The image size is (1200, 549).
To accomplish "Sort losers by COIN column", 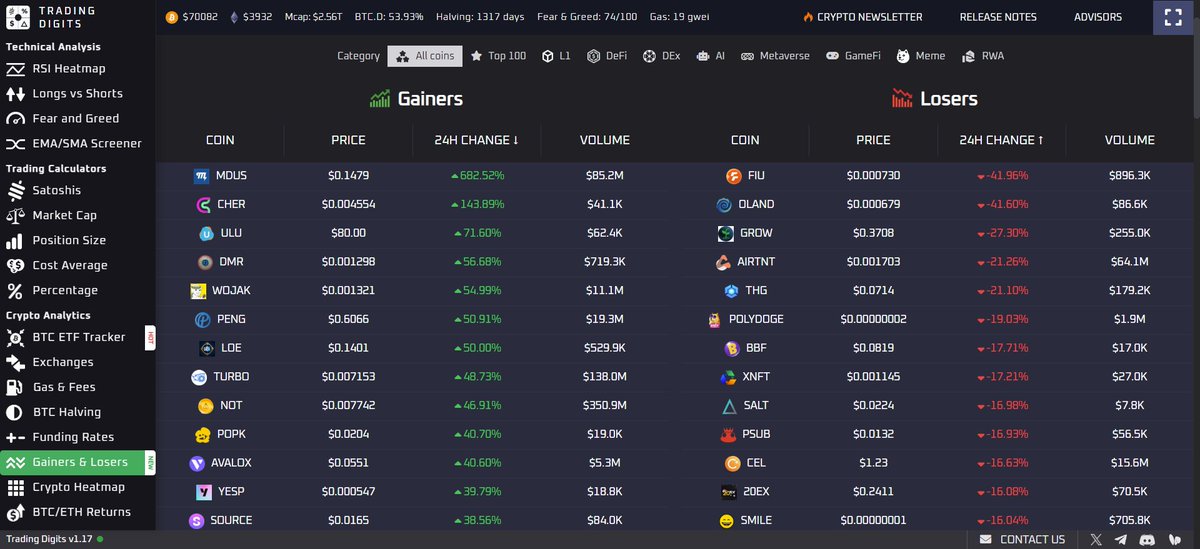I will (745, 140).
